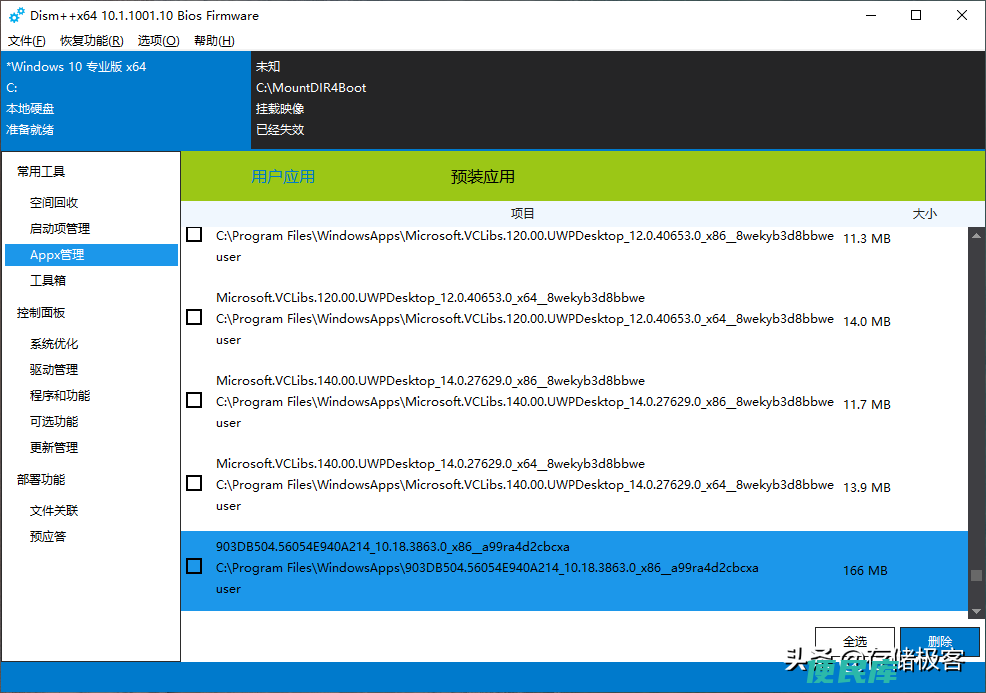986x693 pixels.
Task: Open the 文件(F) menu
Action: 26,41
